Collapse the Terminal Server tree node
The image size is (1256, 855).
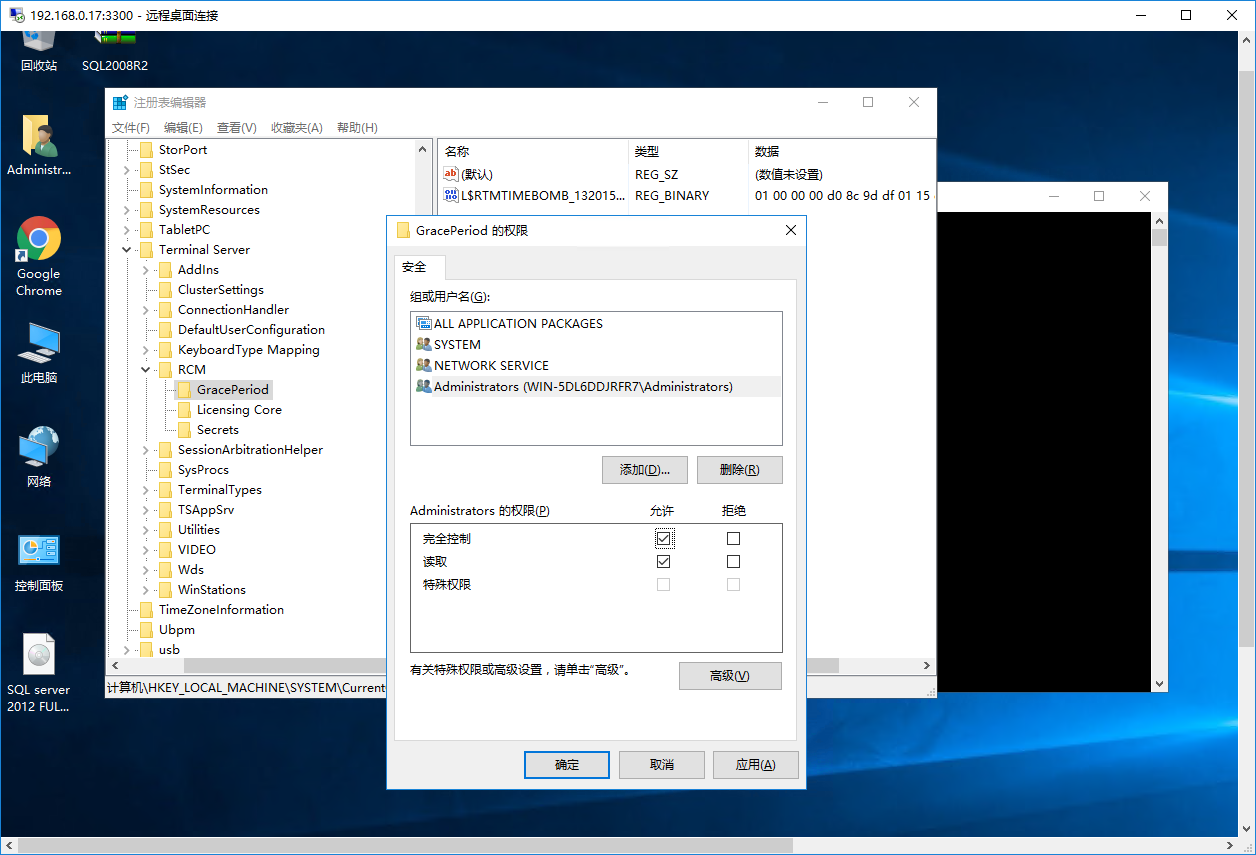pos(125,249)
